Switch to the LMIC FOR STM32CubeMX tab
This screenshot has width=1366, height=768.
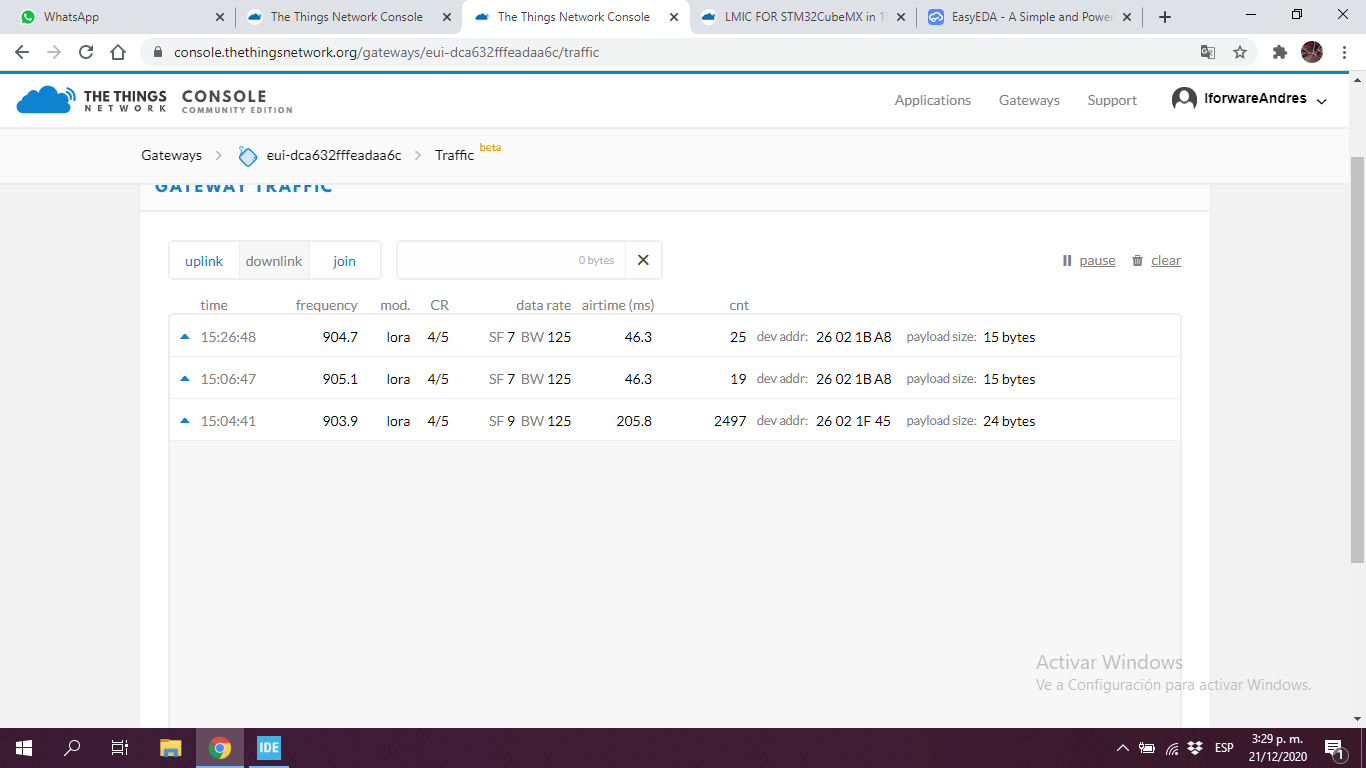click(x=804, y=17)
